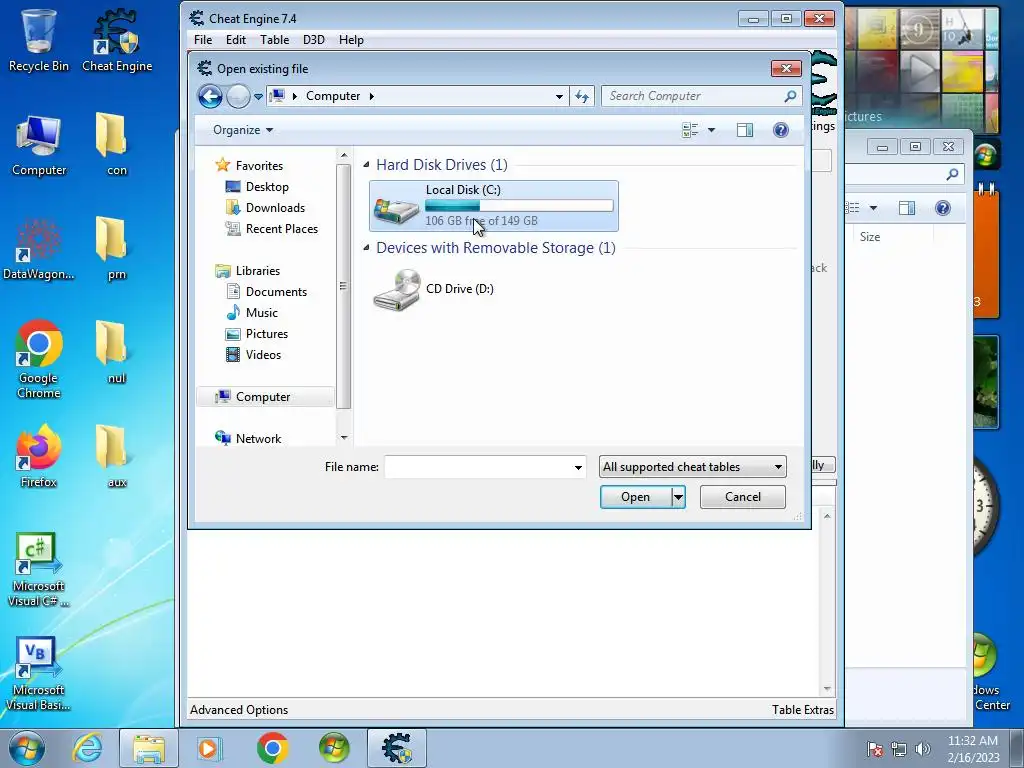Click the refresh button beside the address bar
This screenshot has height=768, width=1024.
[581, 97]
